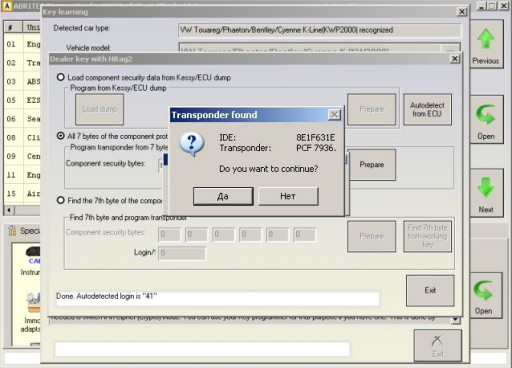Click the question mark icon in dialog
This screenshot has height=368, width=512.
pos(192,144)
